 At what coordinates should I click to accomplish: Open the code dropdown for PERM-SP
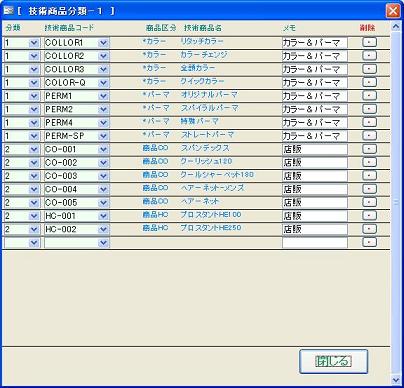point(103,136)
